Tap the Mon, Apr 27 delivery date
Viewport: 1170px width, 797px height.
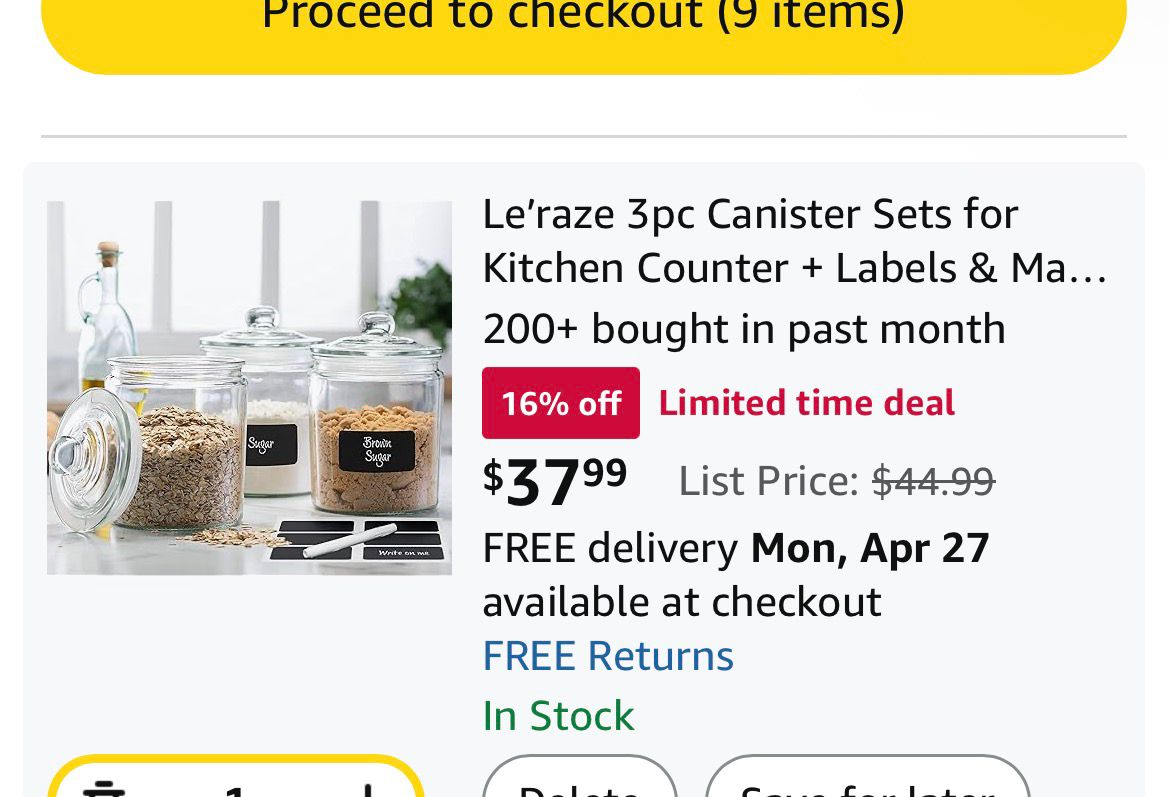point(869,548)
